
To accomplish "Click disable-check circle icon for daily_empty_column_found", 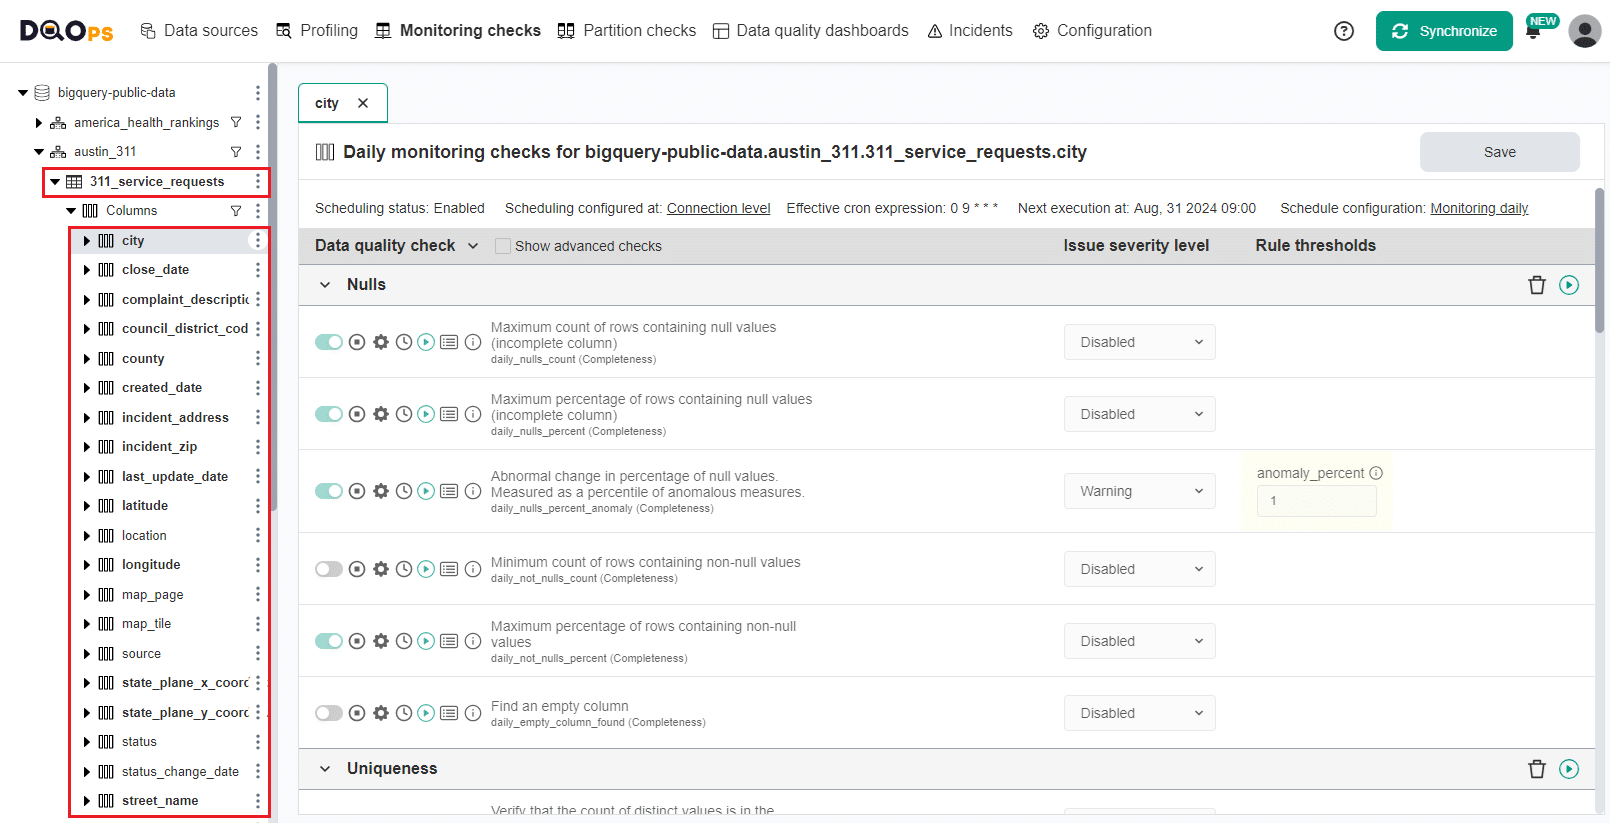I will click(x=357, y=713).
